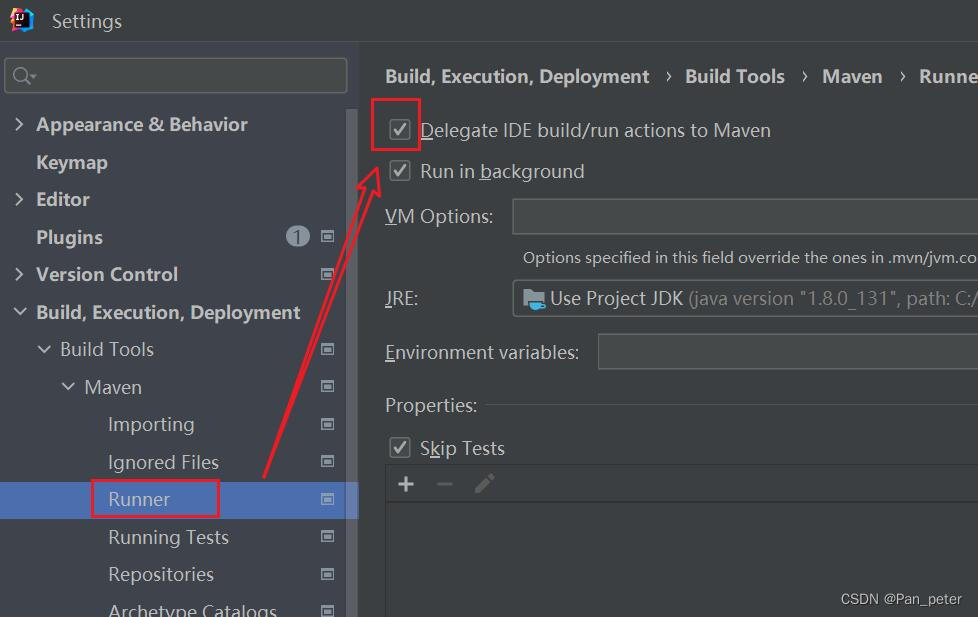Select the Plugins settings item
This screenshot has width=978, height=617.
[69, 237]
